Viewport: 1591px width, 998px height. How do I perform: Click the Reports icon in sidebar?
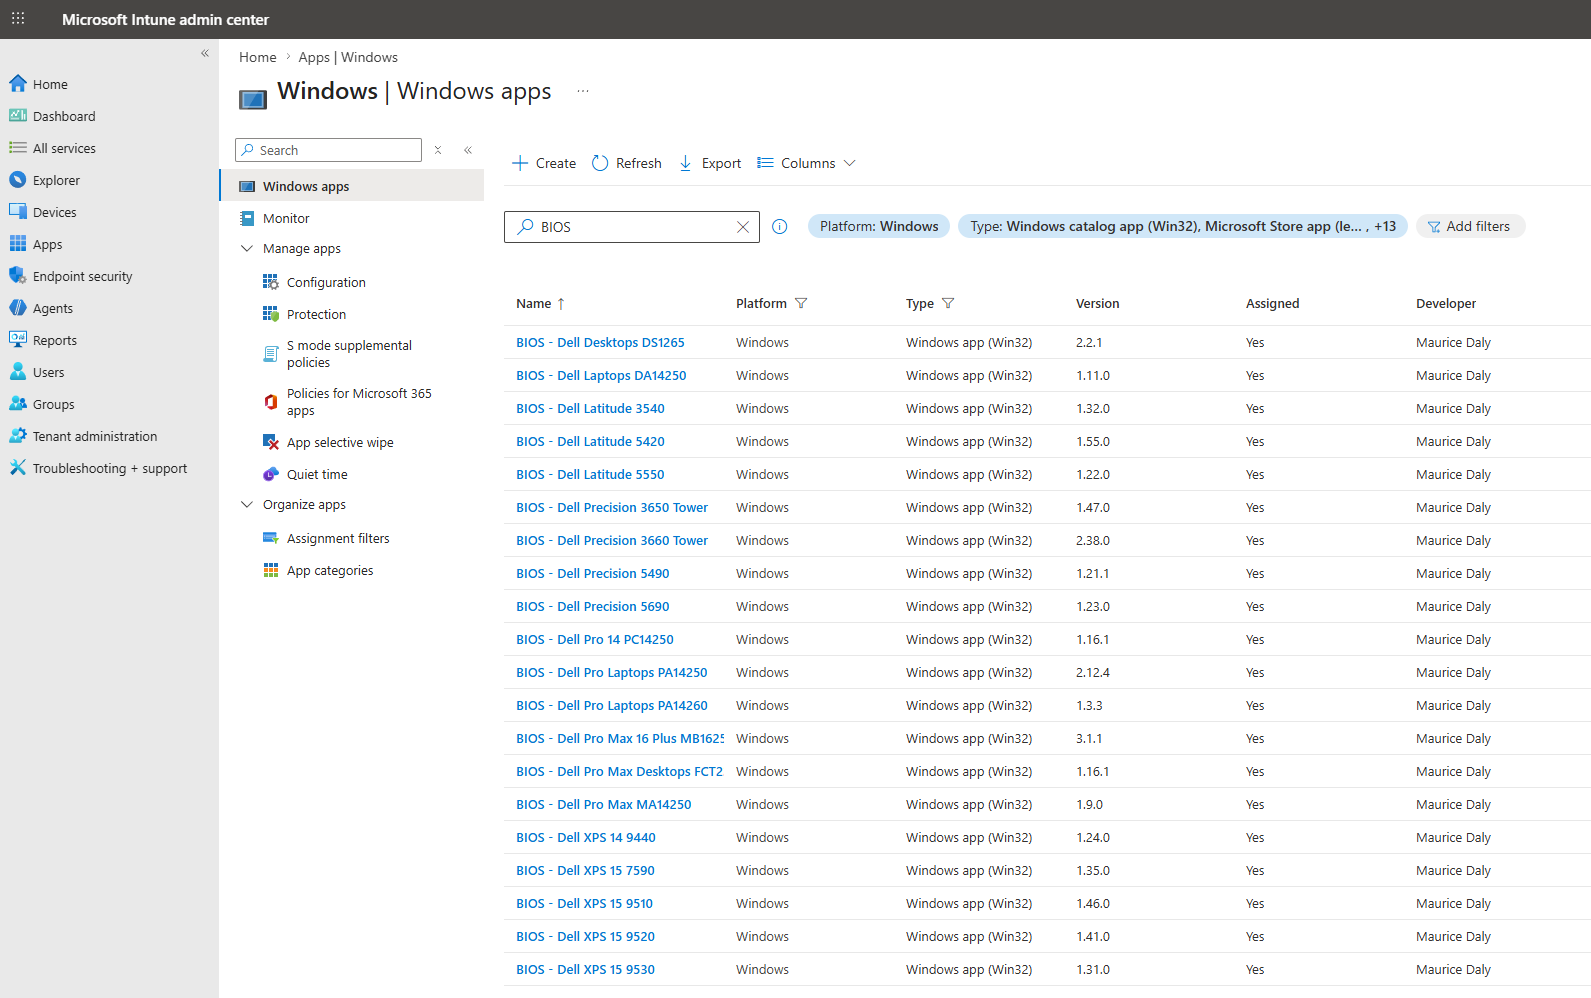[x=18, y=340]
